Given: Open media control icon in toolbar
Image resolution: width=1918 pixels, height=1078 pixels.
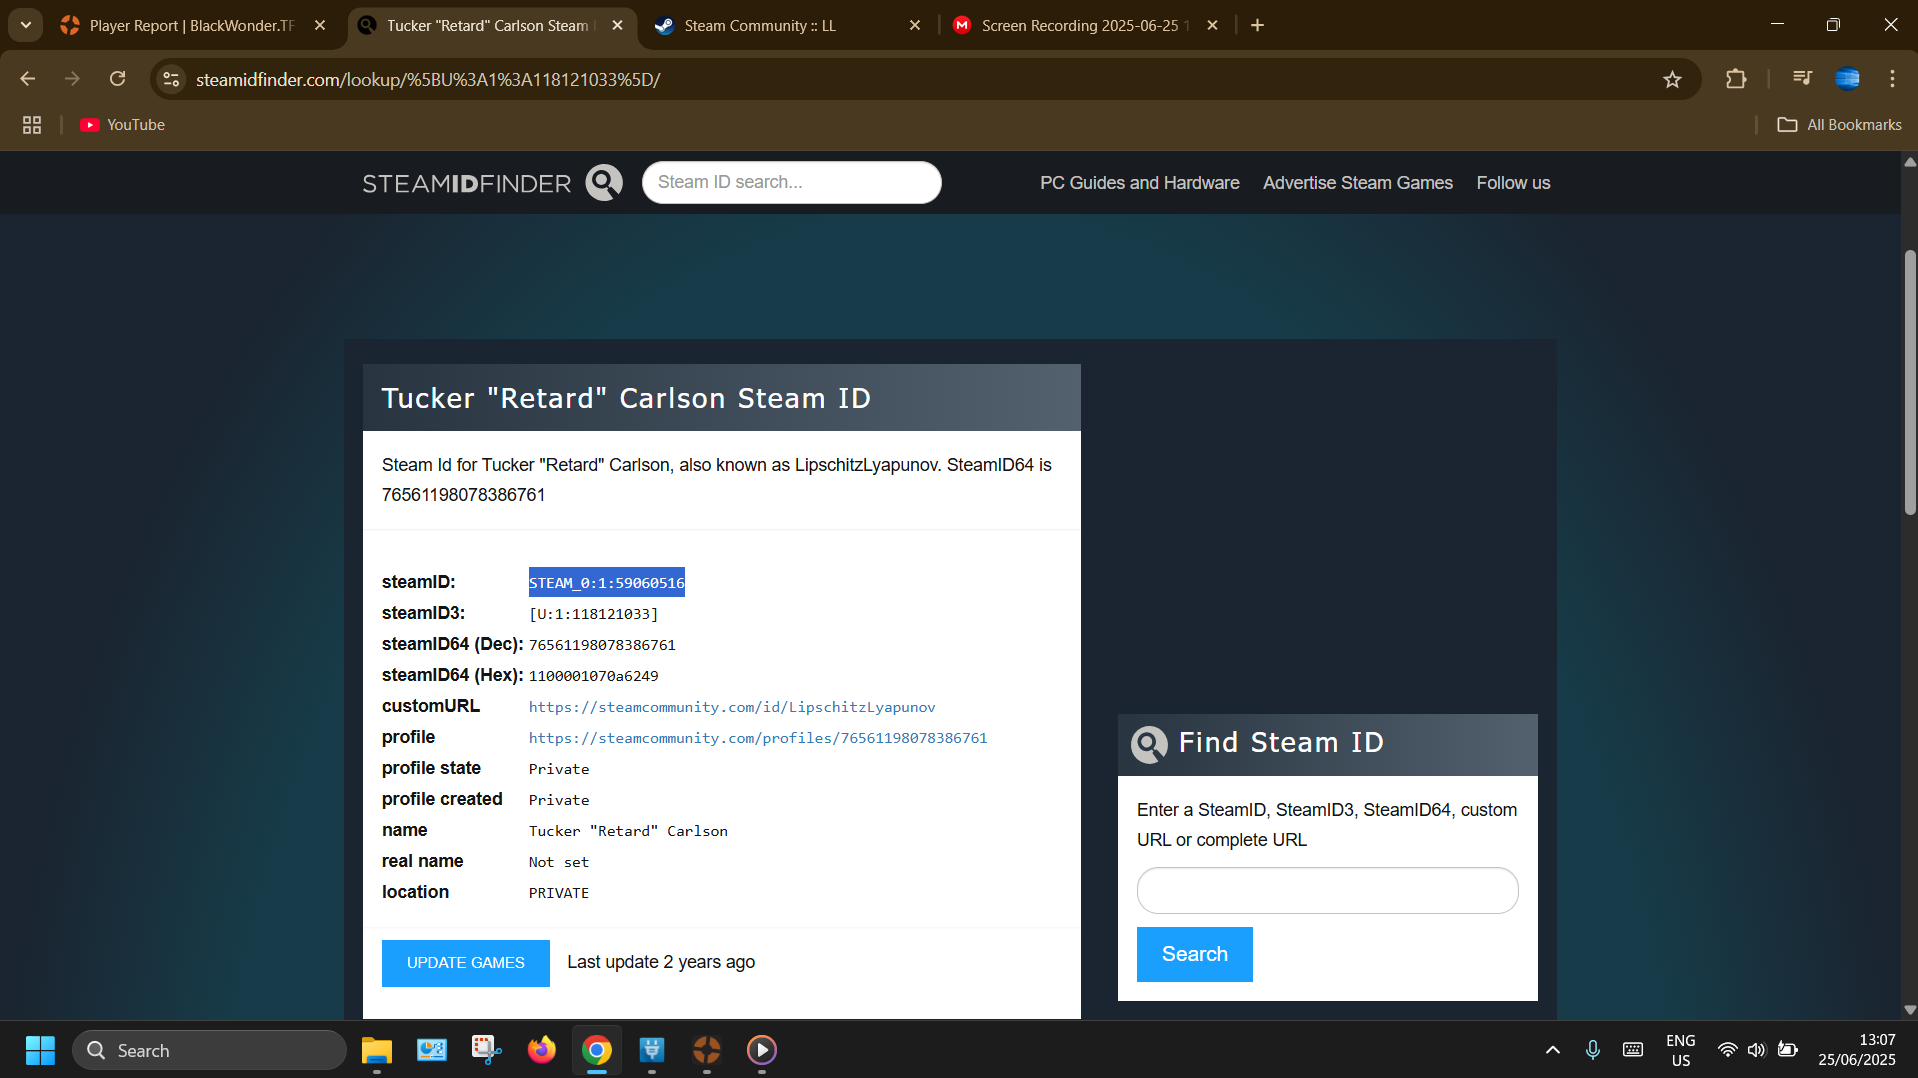Looking at the screenshot, I should pyautogui.click(x=1802, y=78).
